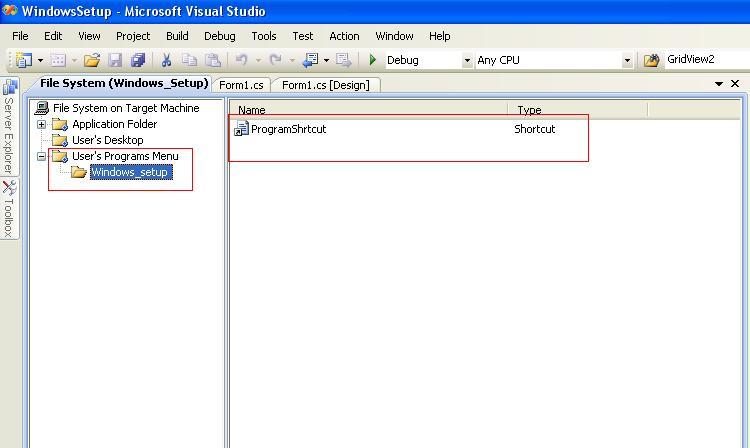Select File System on Target Machine node
This screenshot has width=750, height=448.
[126, 108]
